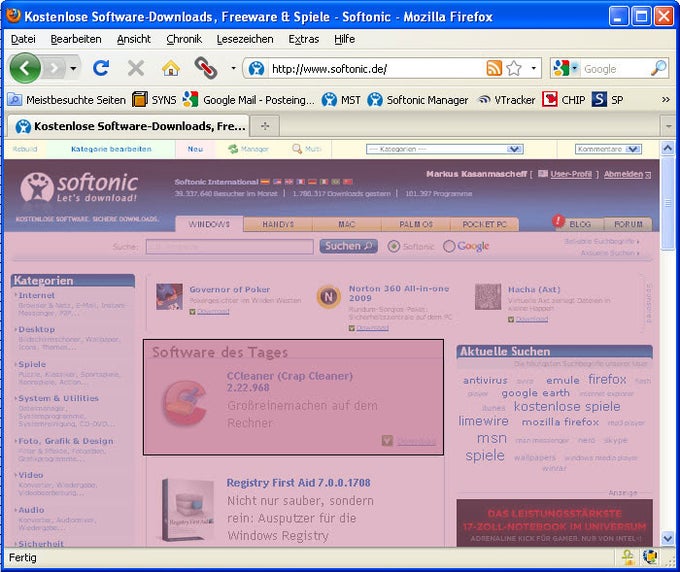Switch to the MAC tab
This screenshot has height=572, width=680.
tap(347, 224)
